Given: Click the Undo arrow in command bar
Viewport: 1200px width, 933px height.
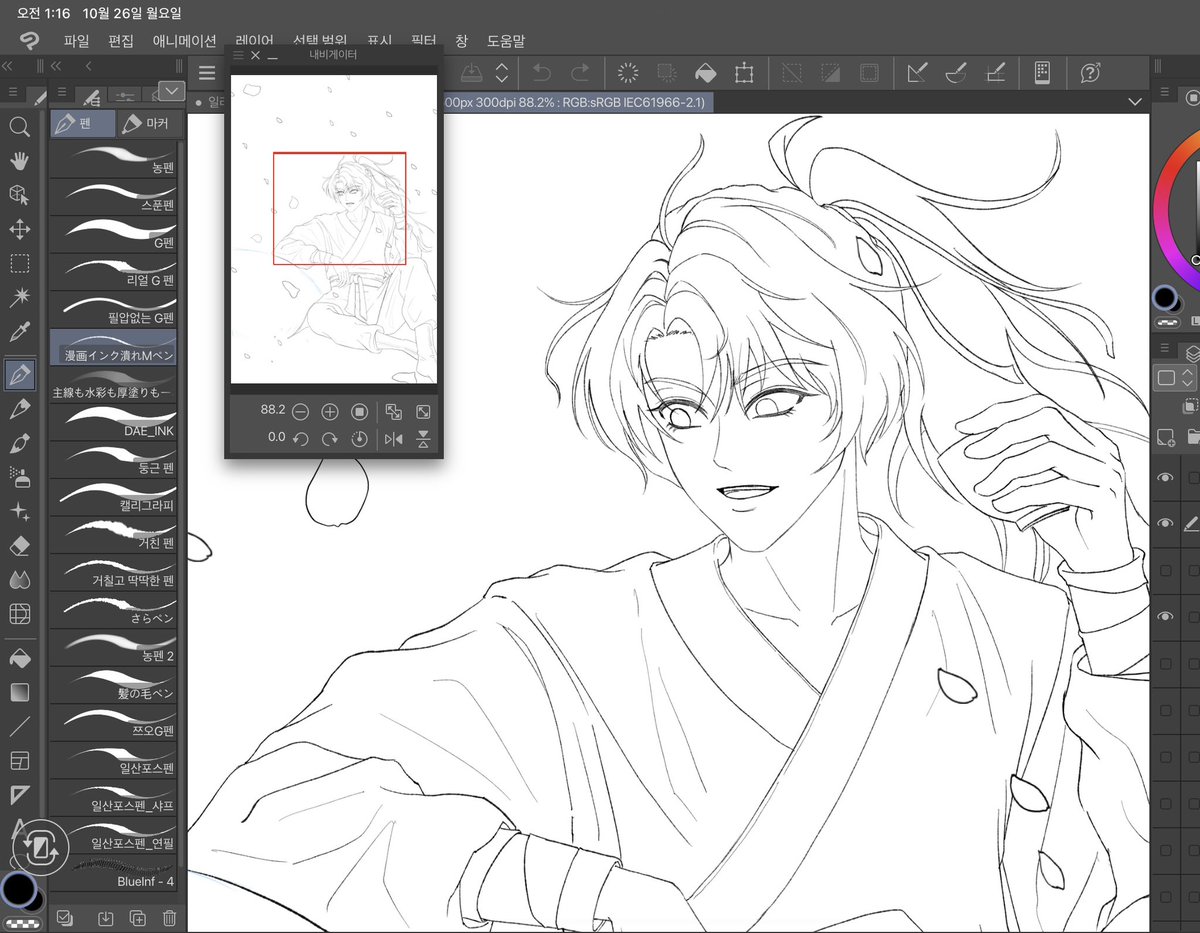Looking at the screenshot, I should [x=541, y=72].
